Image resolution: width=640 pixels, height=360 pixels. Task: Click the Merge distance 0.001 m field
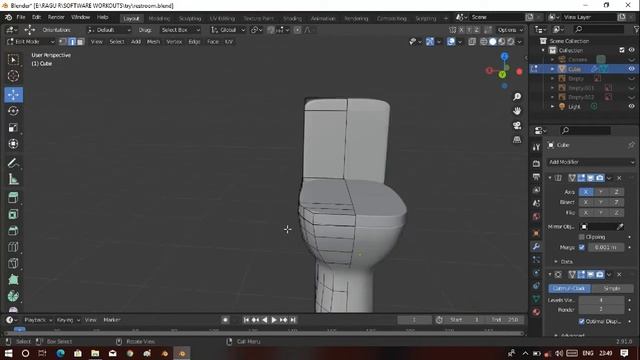[x=606, y=247]
